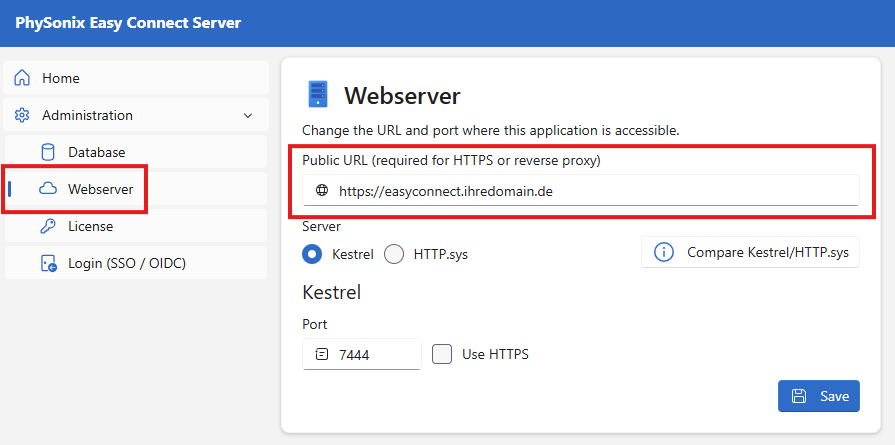The width and height of the screenshot is (895, 445).
Task: Open the Home menu item
Action: coord(136,78)
